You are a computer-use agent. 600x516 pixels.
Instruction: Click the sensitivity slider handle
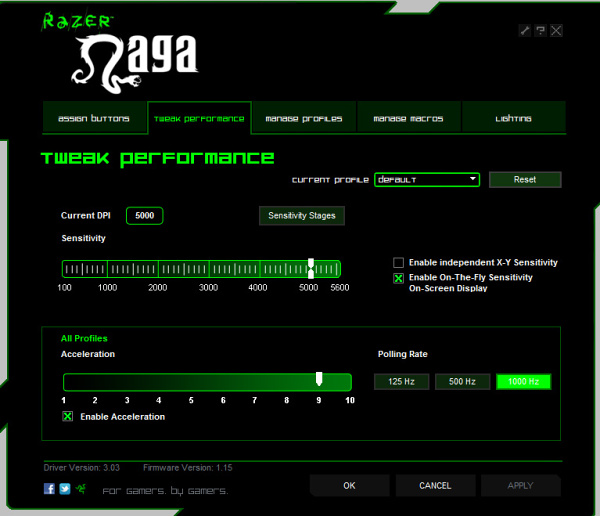311,268
